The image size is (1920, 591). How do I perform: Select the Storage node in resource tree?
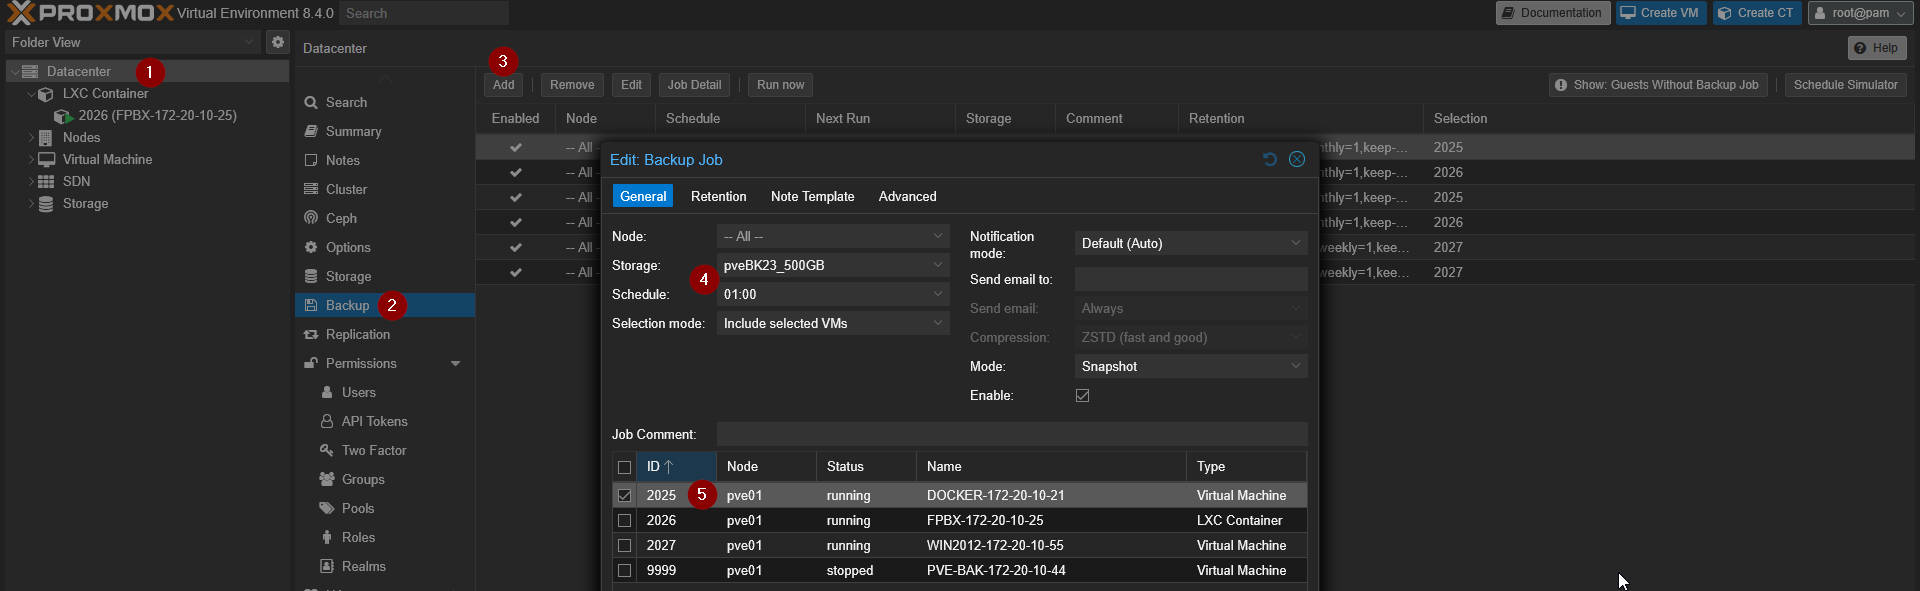tap(85, 203)
